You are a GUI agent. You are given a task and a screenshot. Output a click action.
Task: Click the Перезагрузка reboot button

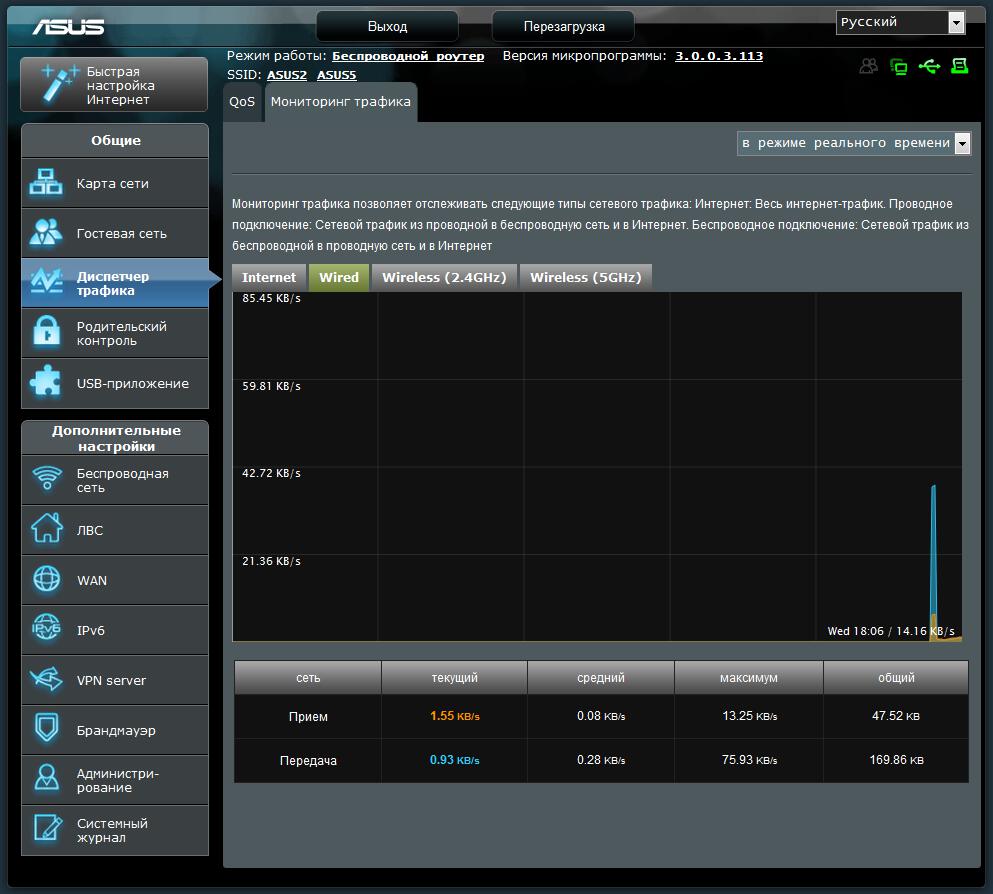564,27
